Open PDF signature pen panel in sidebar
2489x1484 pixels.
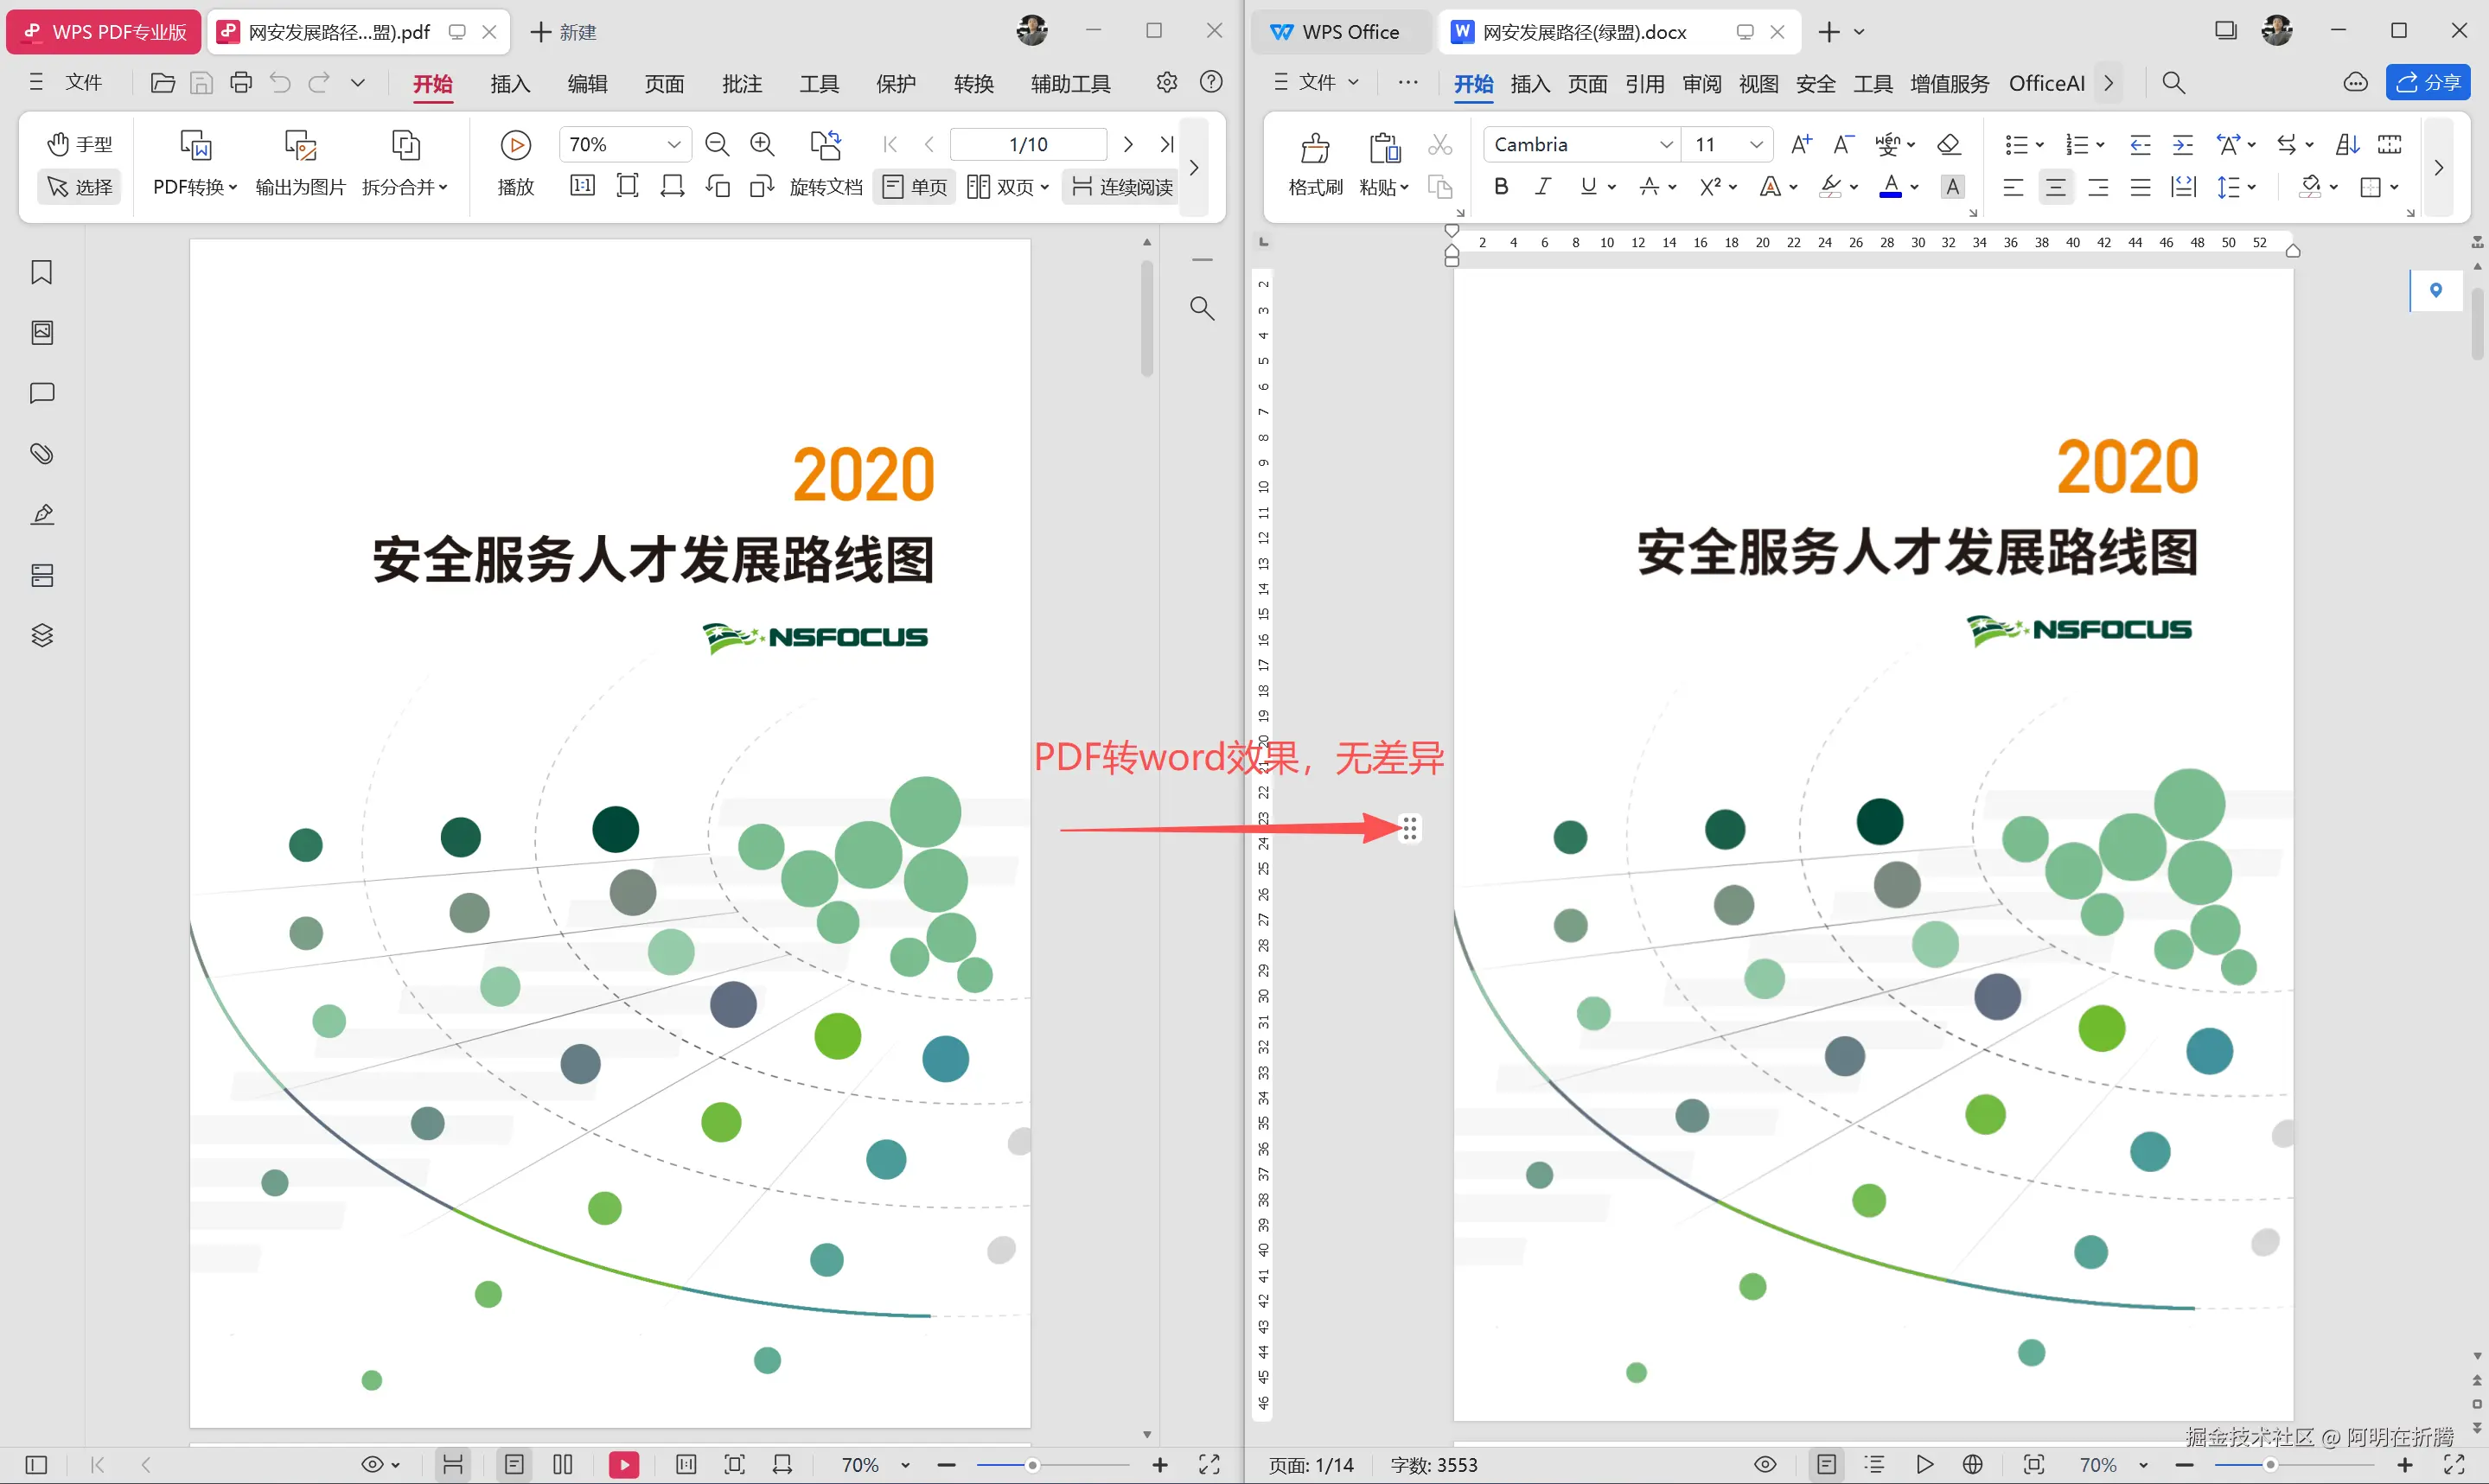(42, 515)
